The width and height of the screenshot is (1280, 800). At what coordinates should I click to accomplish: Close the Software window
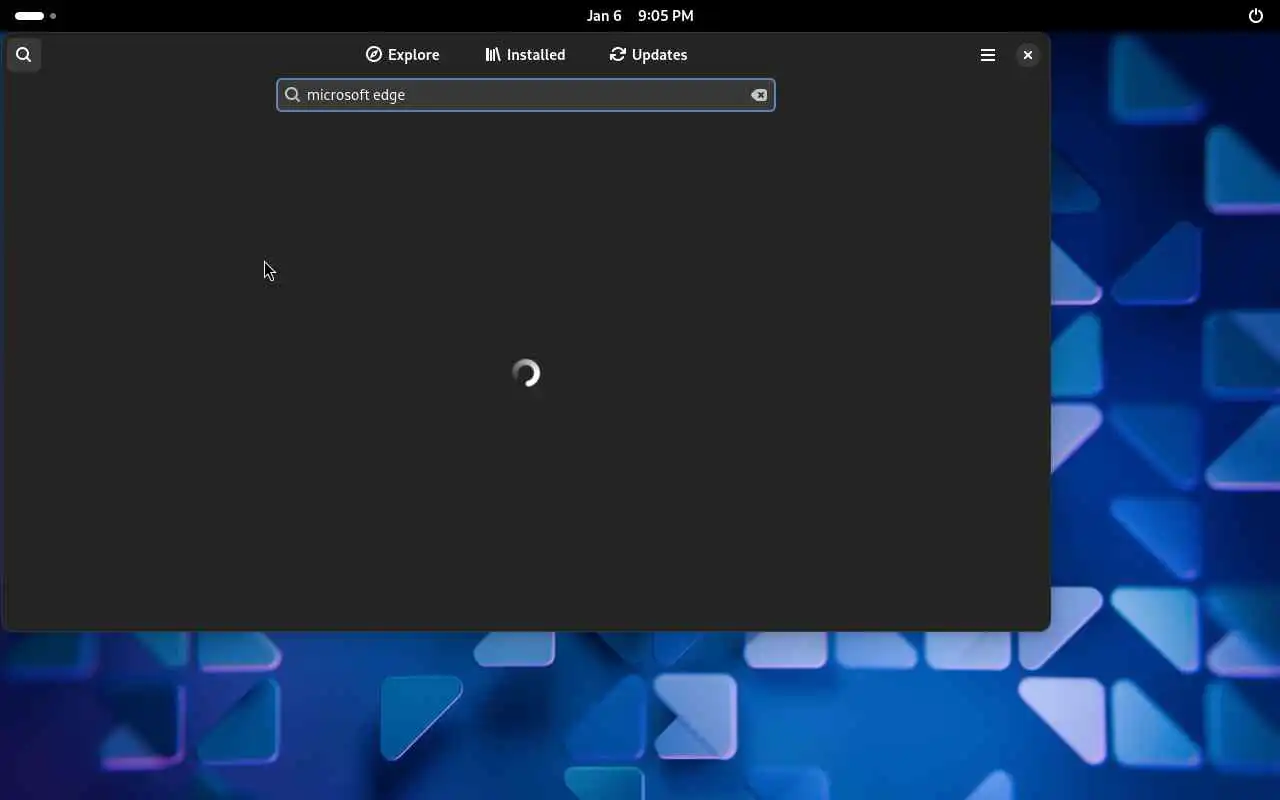click(1027, 55)
